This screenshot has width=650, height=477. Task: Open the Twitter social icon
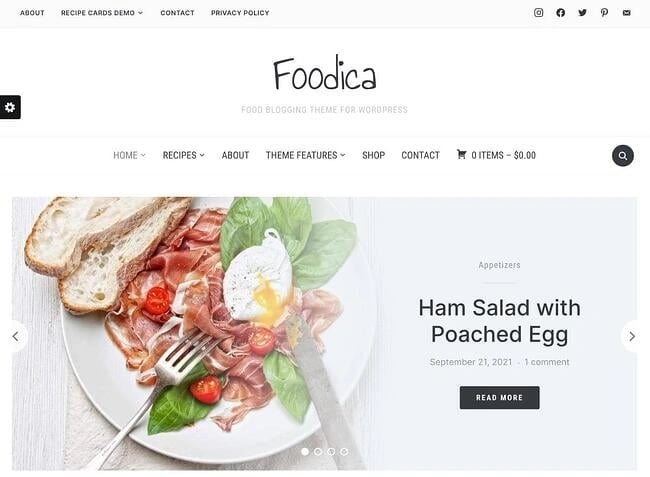(582, 12)
